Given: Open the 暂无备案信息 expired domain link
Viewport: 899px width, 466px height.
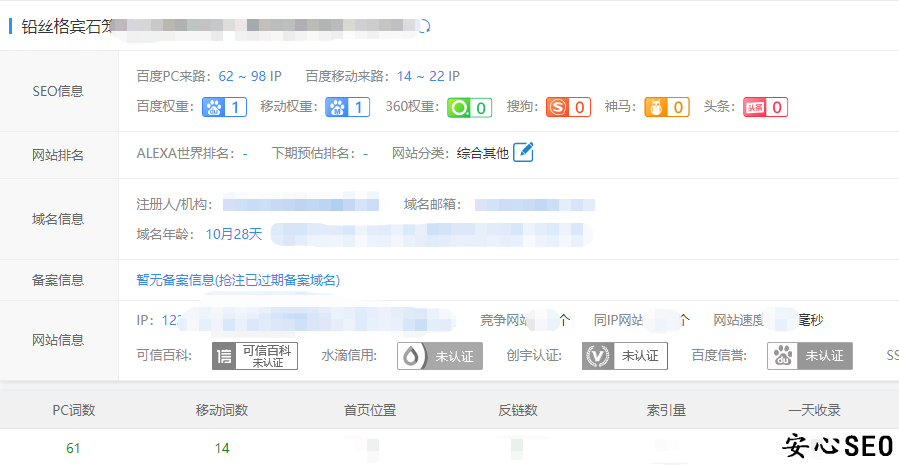Looking at the screenshot, I should pyautogui.click(x=244, y=281).
